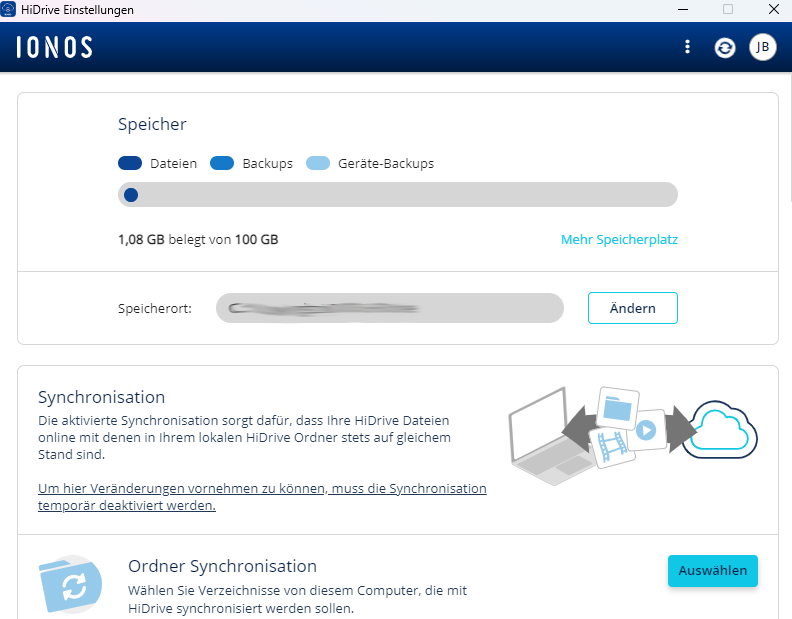
Task: Open the JB user account avatar
Action: click(x=763, y=47)
